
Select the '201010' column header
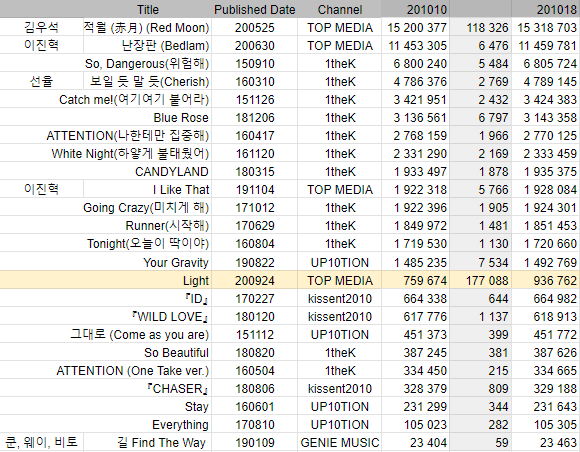[x=426, y=10]
